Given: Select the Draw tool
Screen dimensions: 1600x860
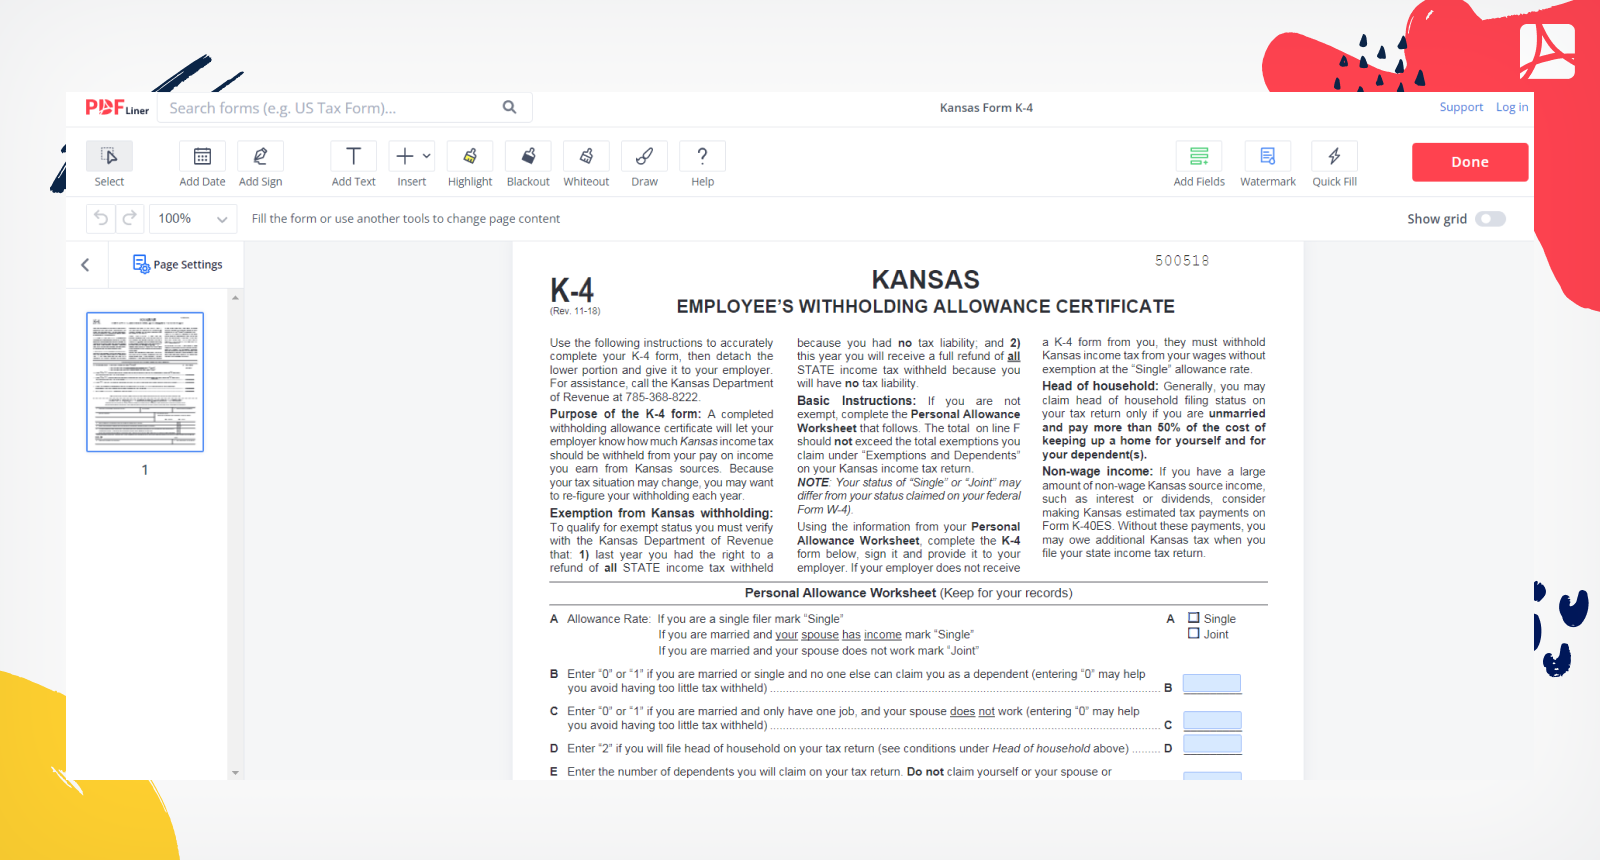Looking at the screenshot, I should pos(644,157).
